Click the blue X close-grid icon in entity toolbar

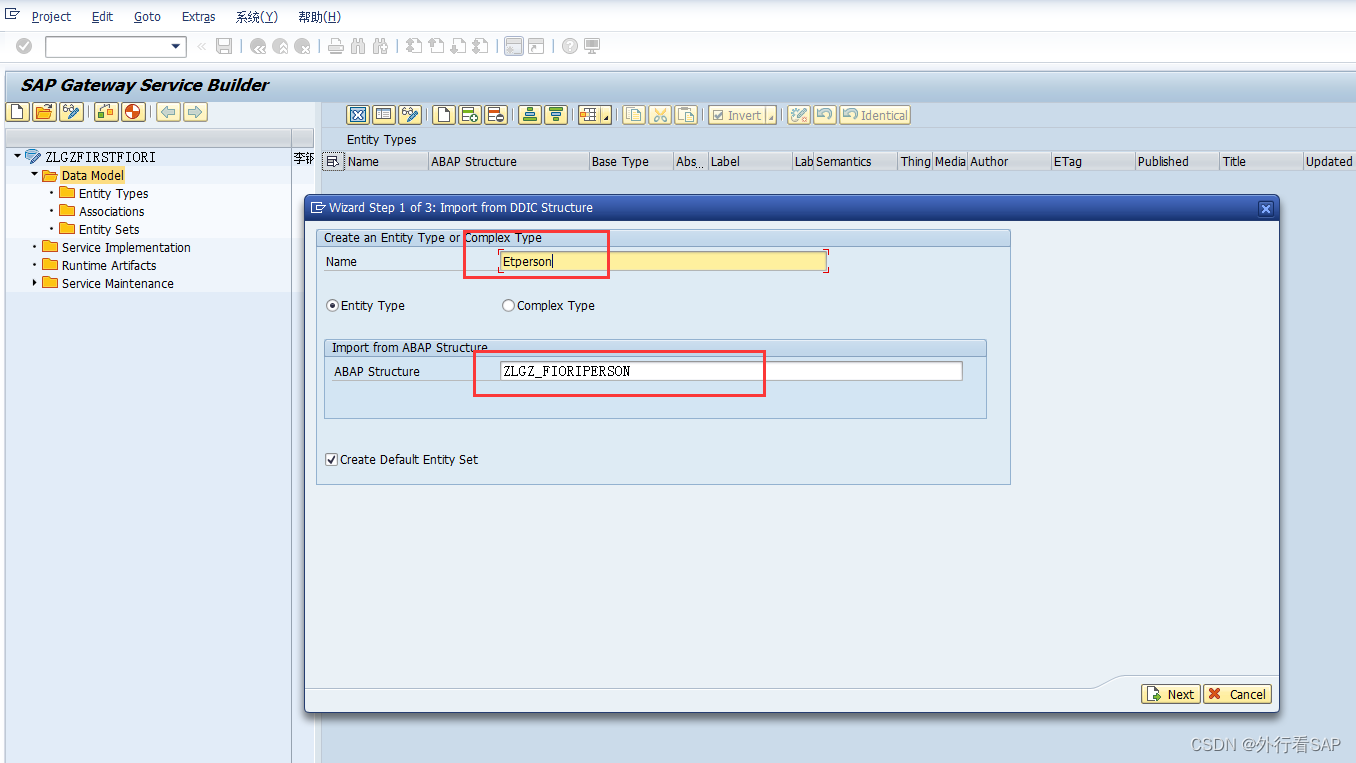point(358,115)
